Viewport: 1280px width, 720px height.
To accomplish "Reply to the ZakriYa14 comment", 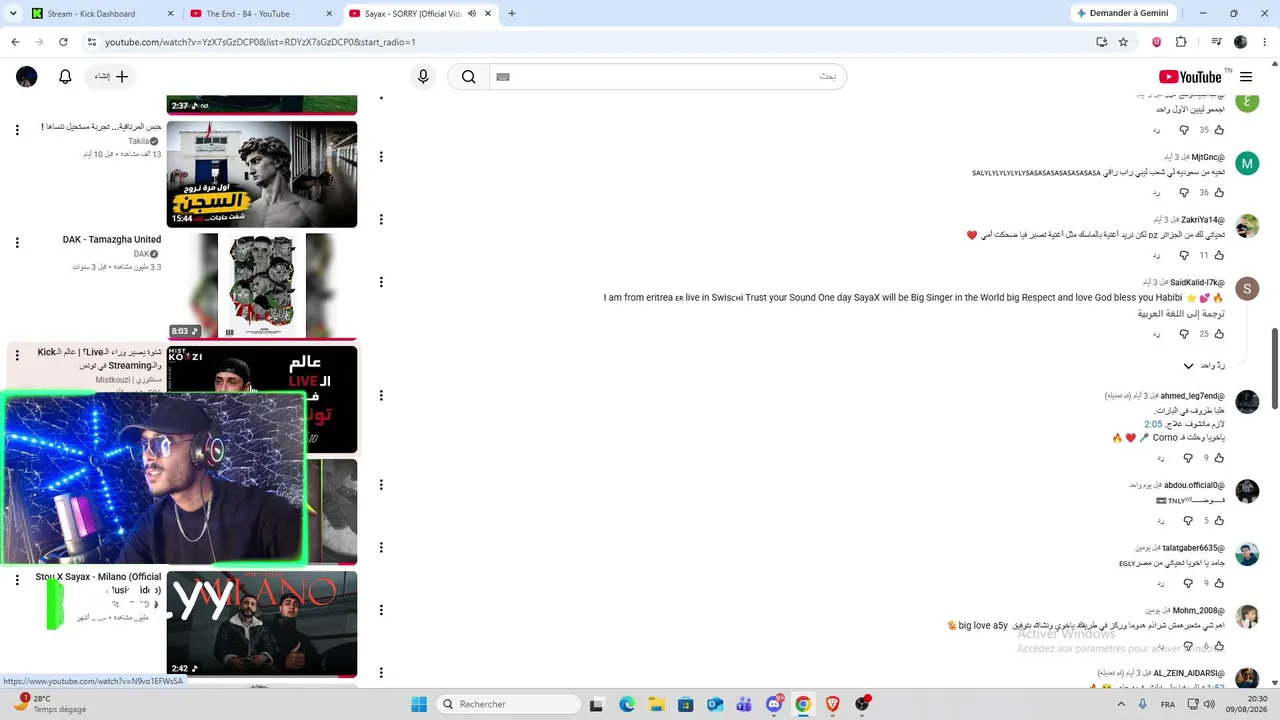I will (x=1157, y=255).
